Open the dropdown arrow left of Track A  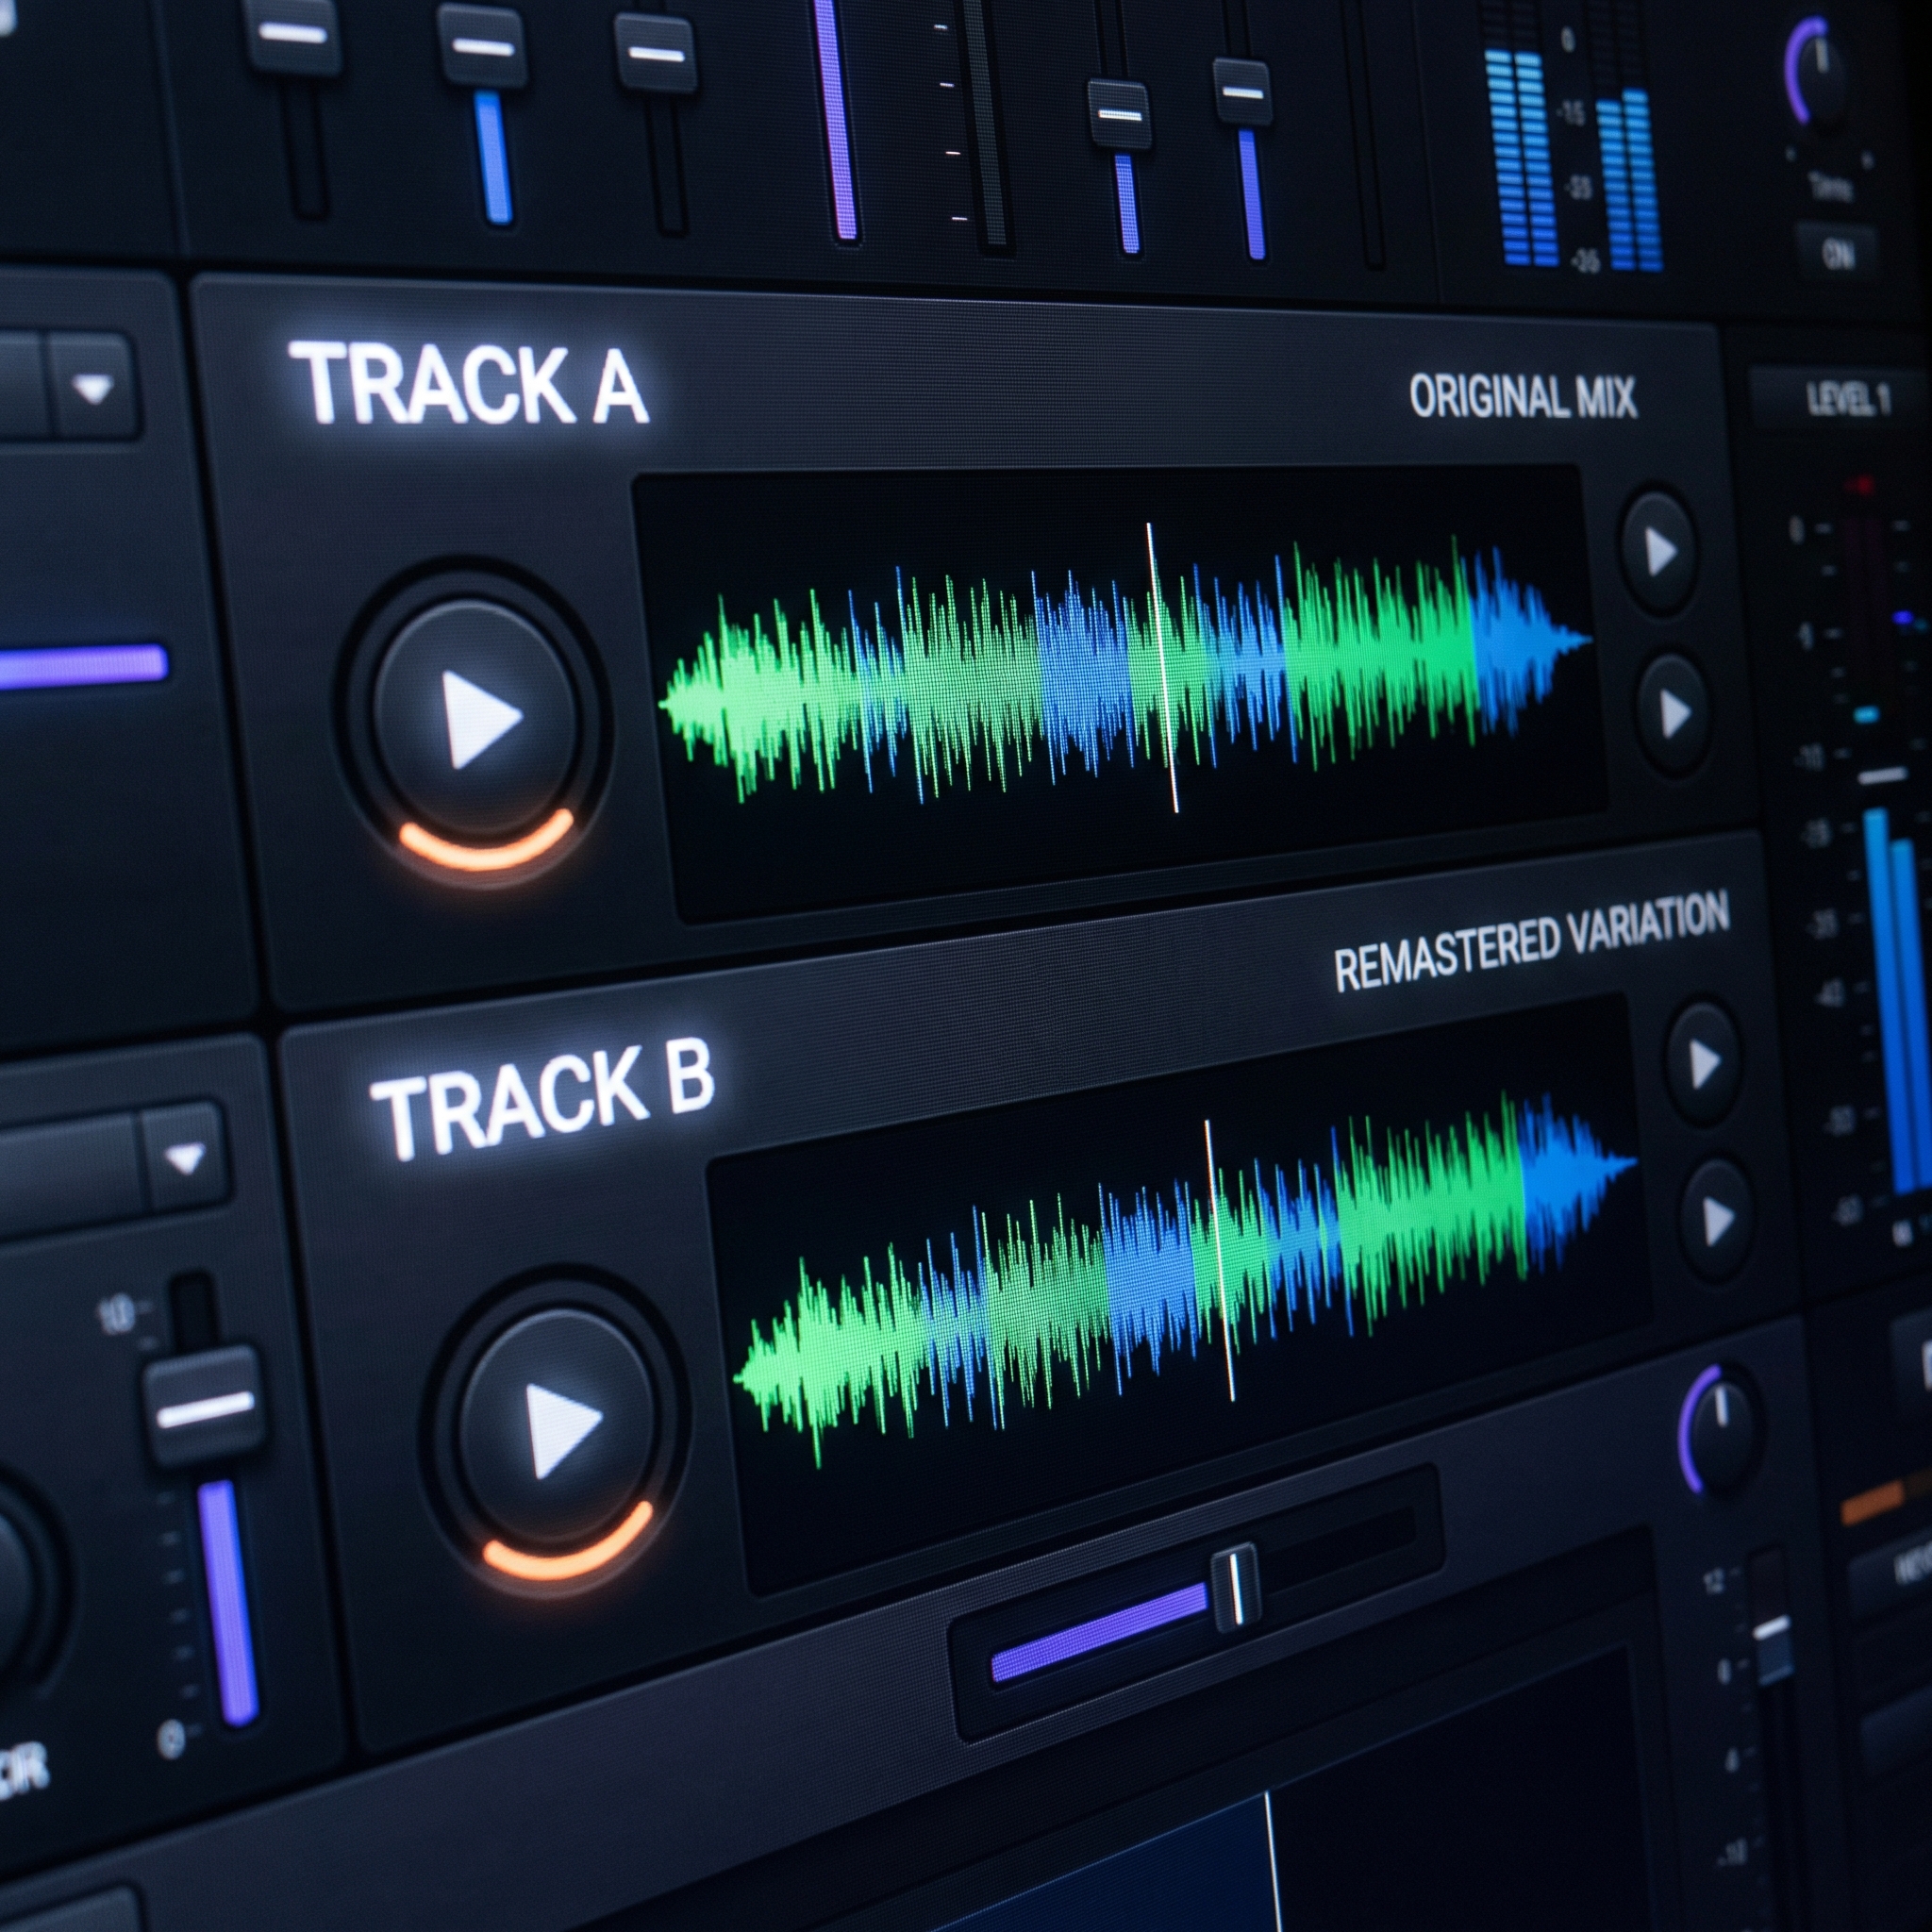point(93,388)
